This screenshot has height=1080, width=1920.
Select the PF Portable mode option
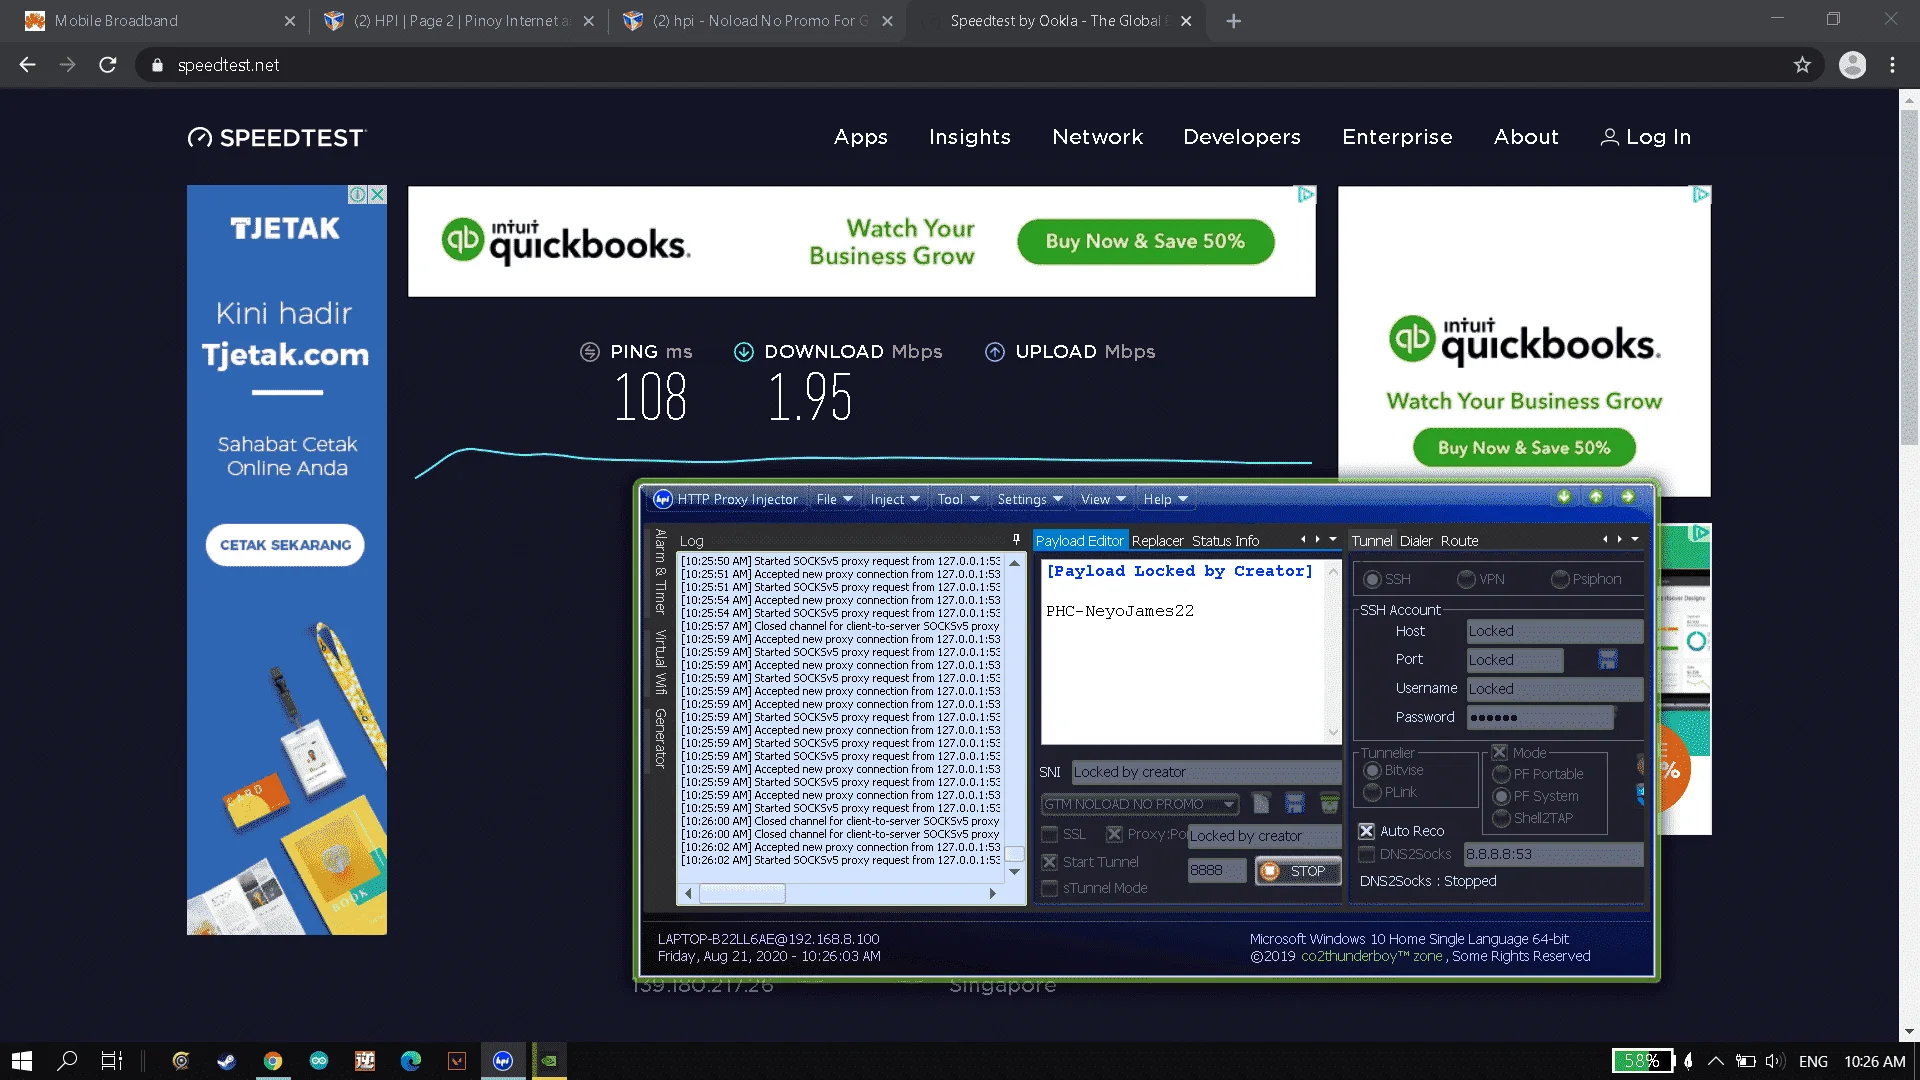[x=1501, y=774]
